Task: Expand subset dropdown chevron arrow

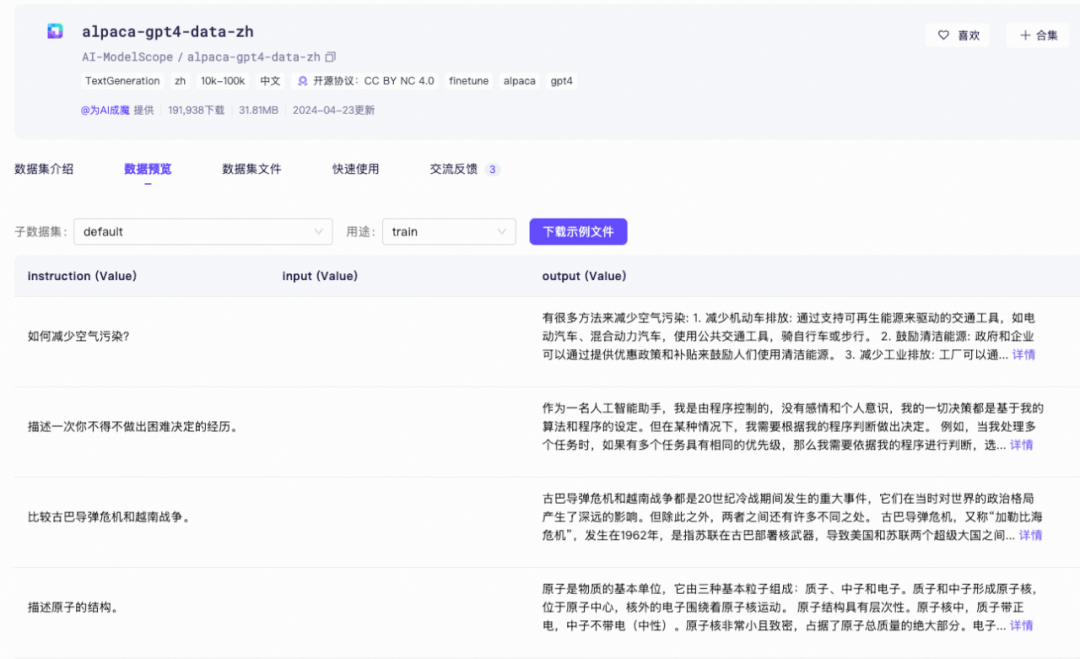Action: (318, 232)
